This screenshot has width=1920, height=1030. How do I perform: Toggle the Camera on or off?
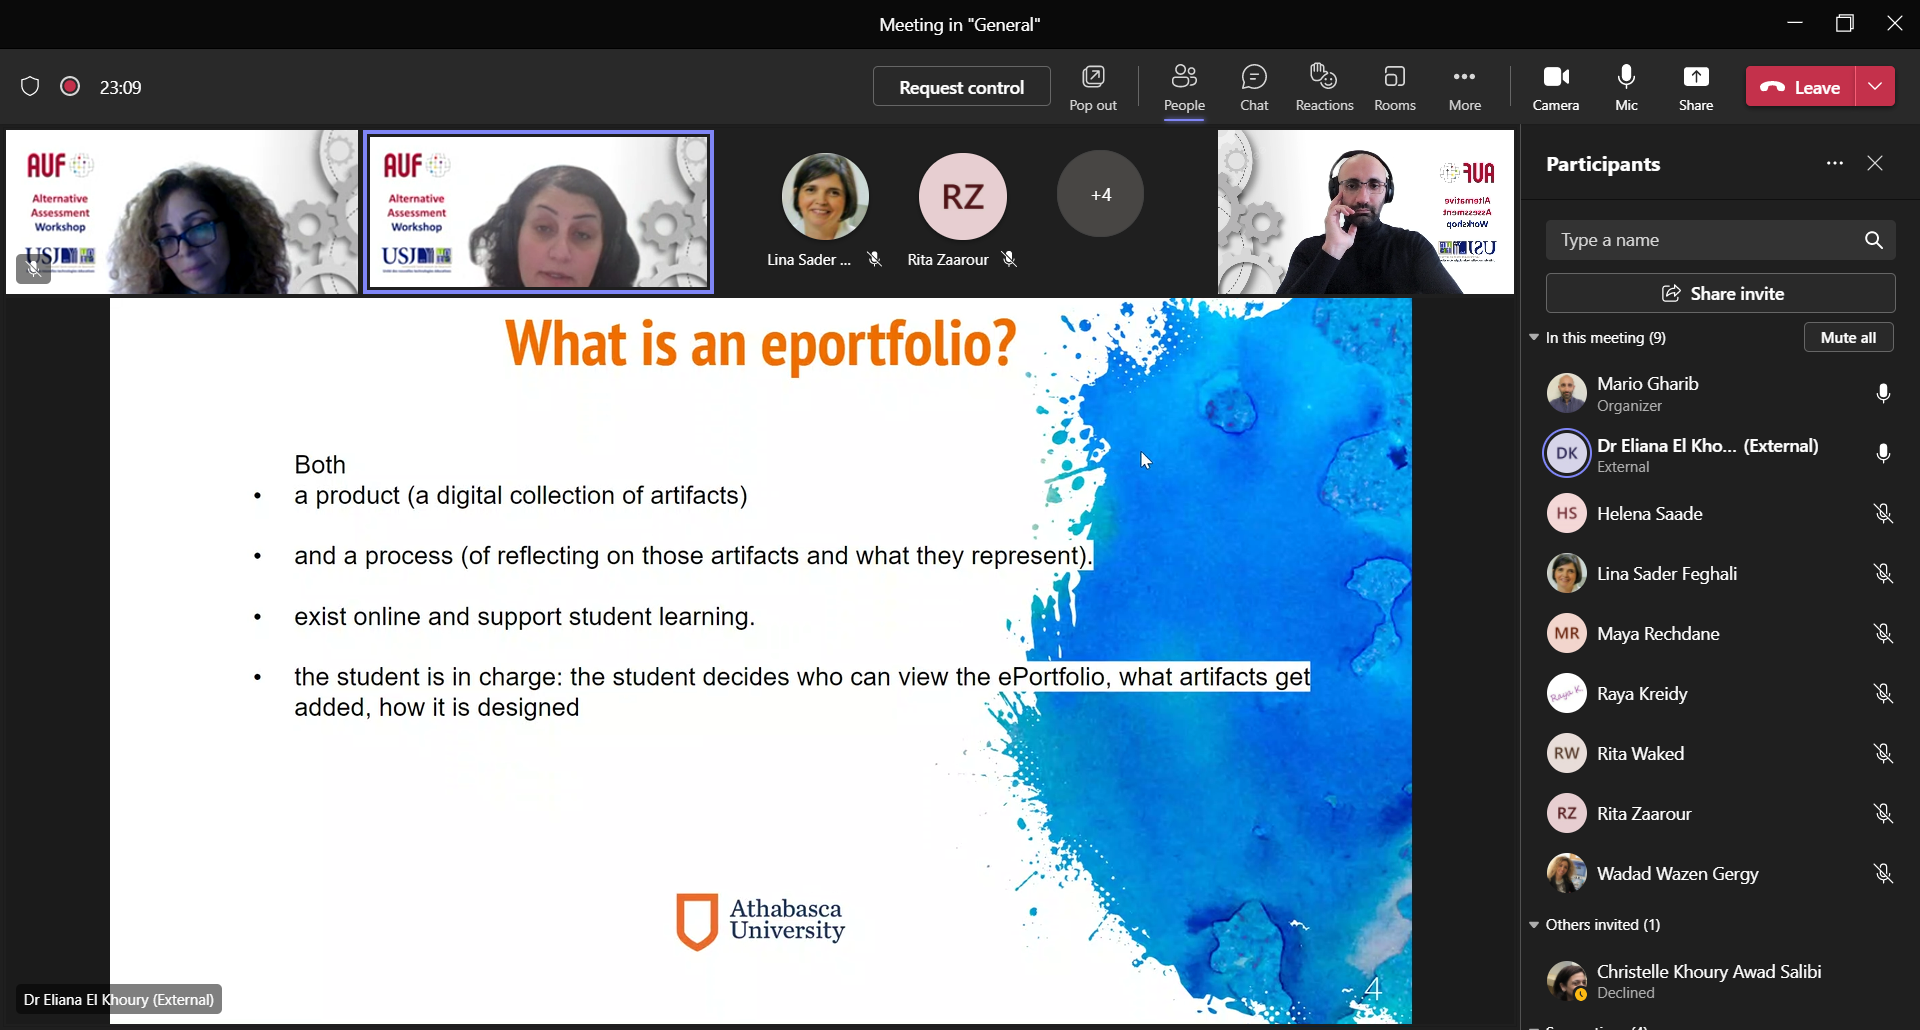point(1556,88)
